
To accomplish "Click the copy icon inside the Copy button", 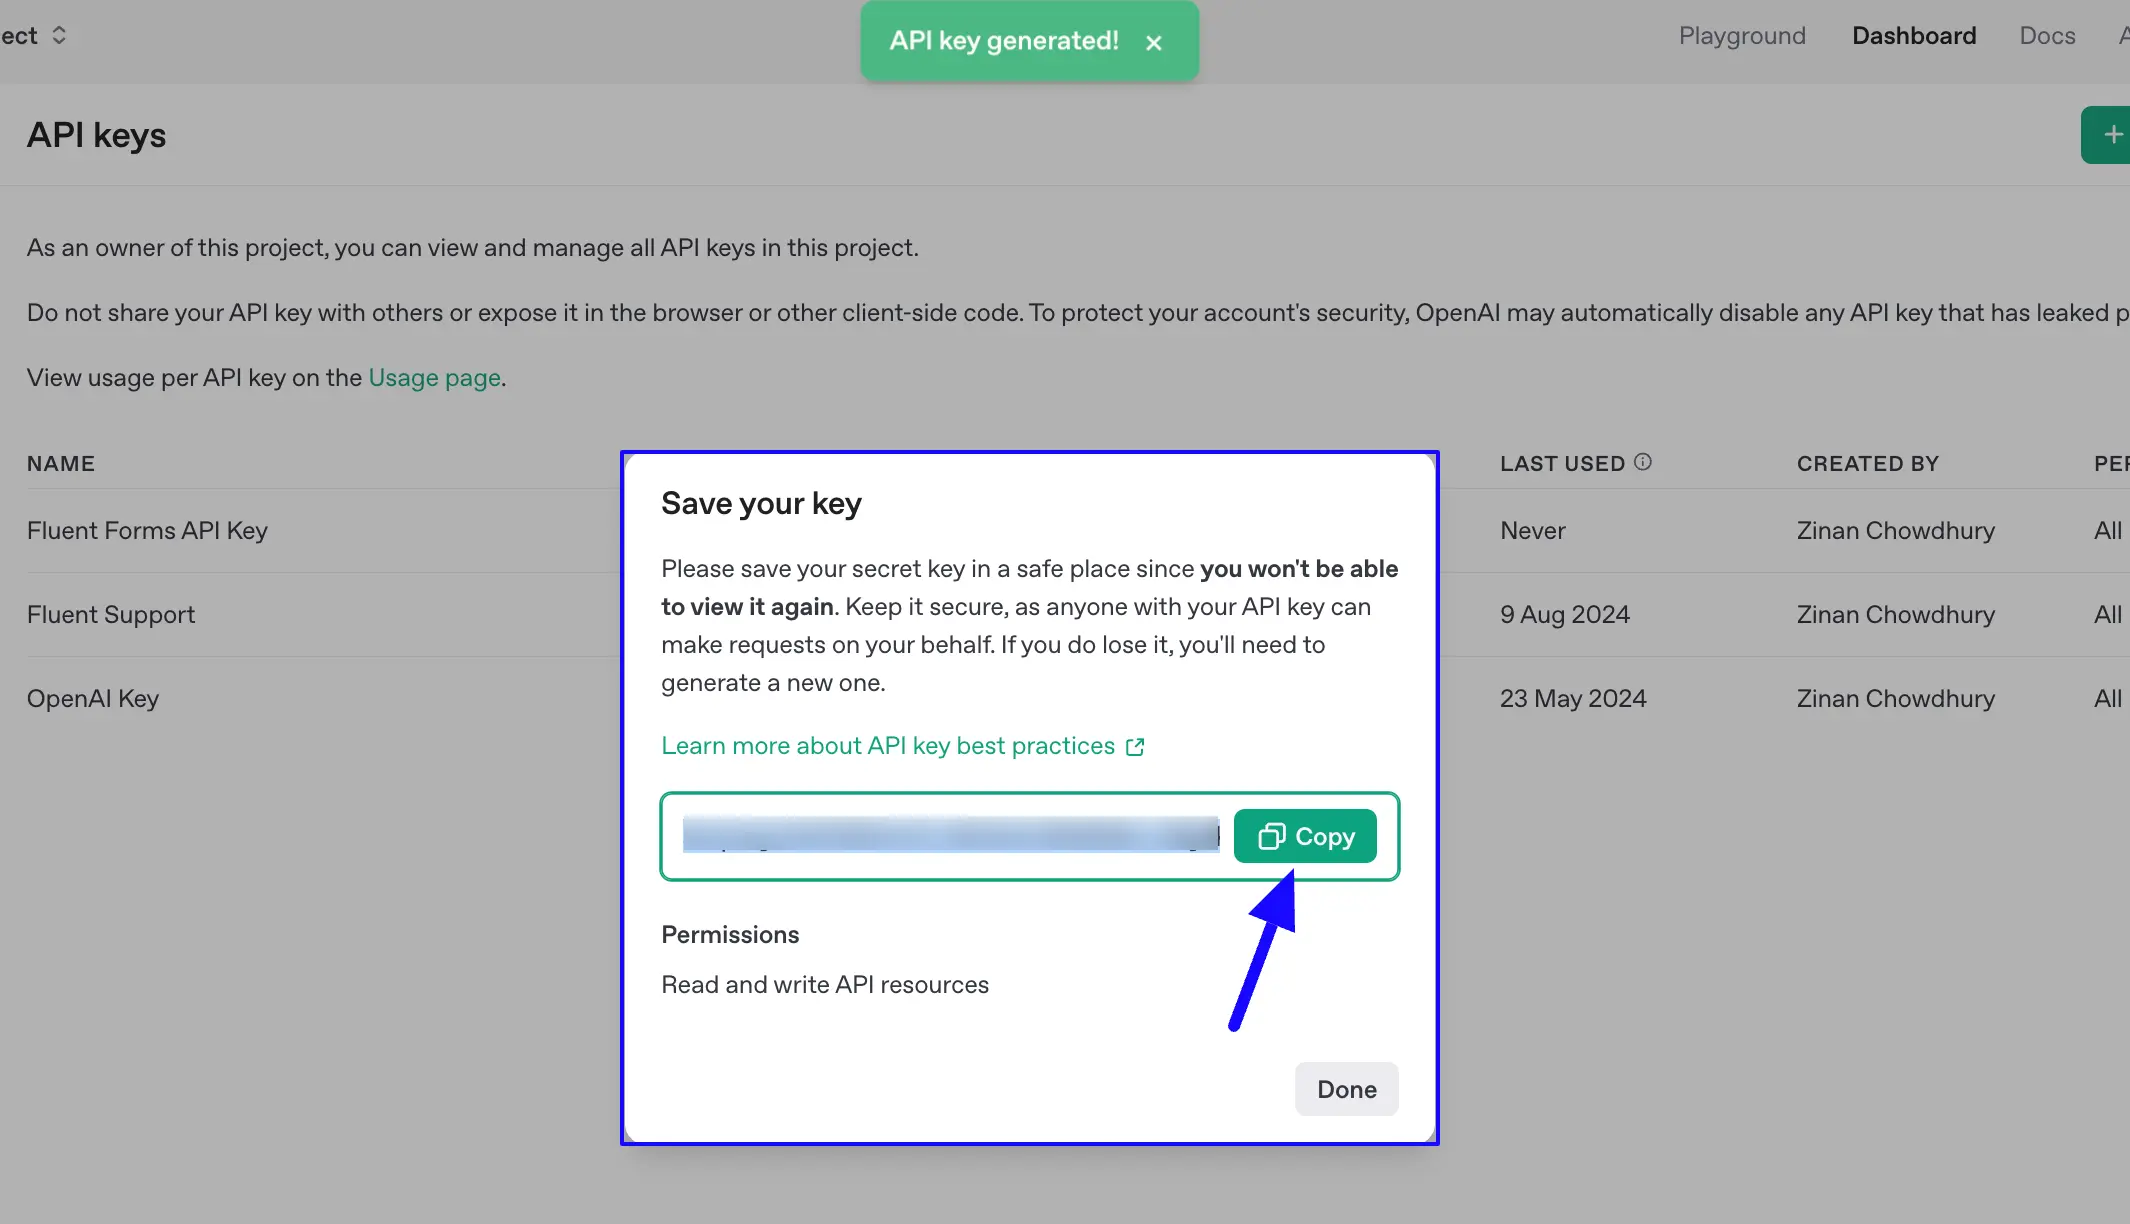I will coord(1270,836).
